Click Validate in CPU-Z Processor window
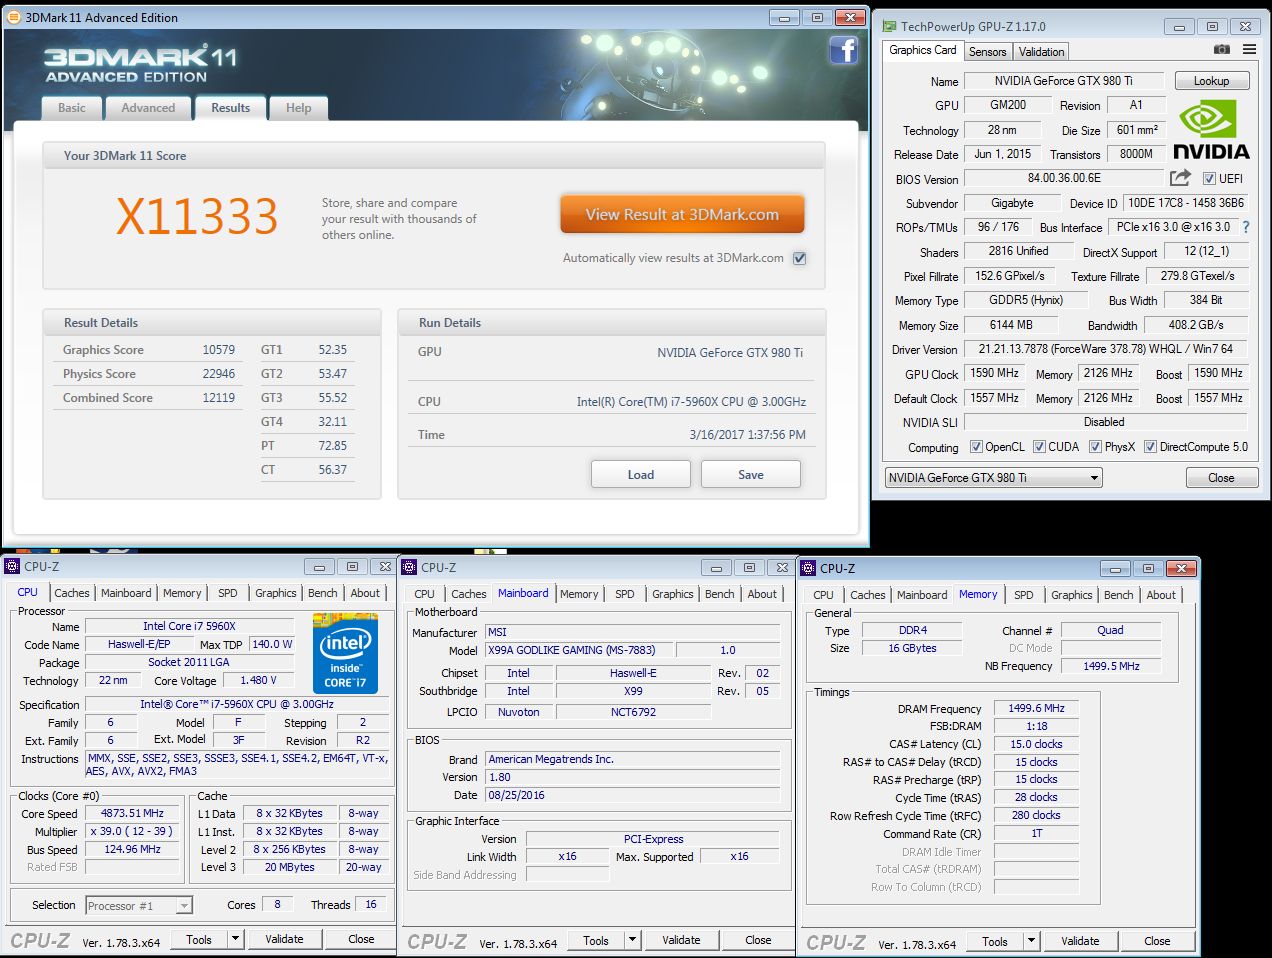This screenshot has height=958, width=1272. 284,939
